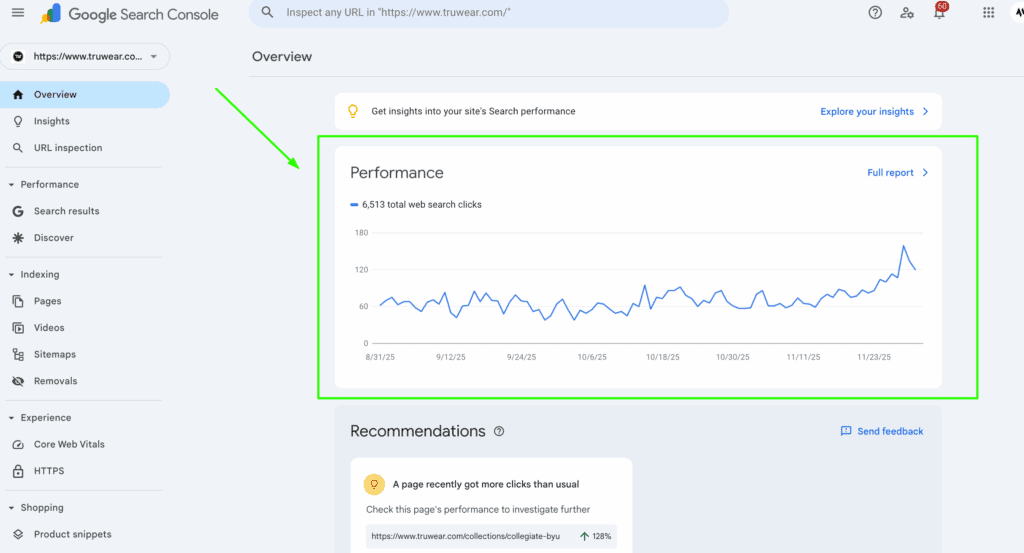1024x553 pixels.
Task: Collapse the Performance sidebar section
Action: tap(11, 185)
